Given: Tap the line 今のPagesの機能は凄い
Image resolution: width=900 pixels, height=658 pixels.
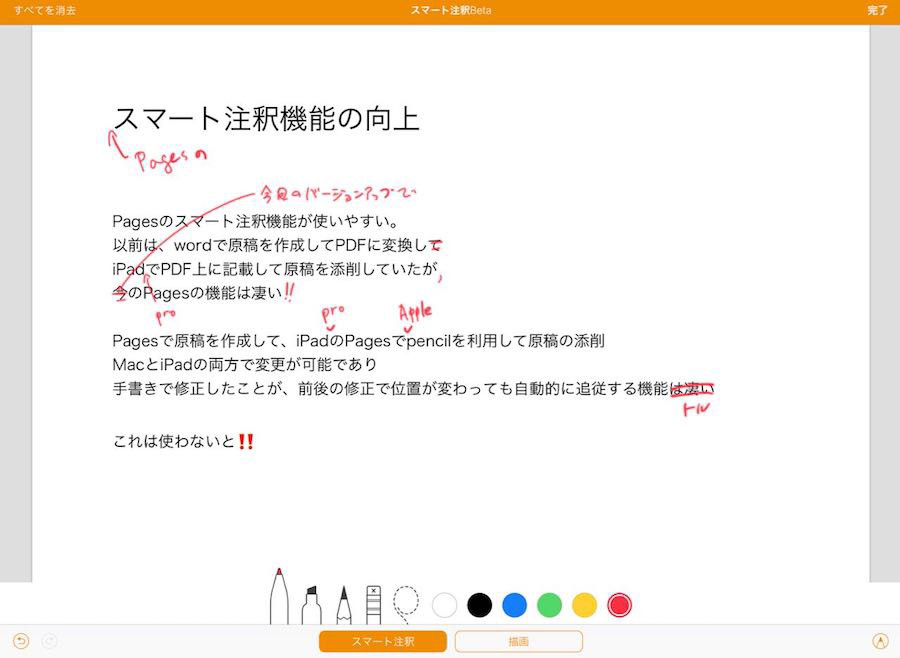Looking at the screenshot, I should tap(198, 293).
